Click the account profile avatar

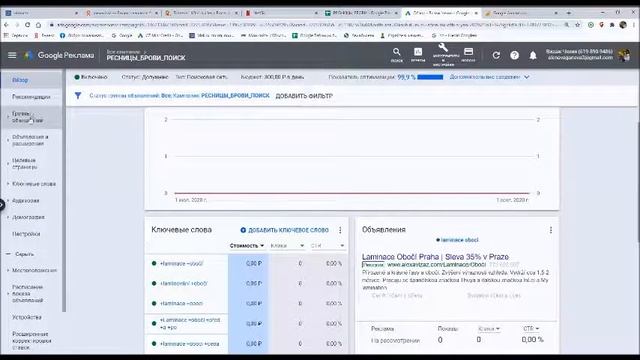[x=624, y=55]
